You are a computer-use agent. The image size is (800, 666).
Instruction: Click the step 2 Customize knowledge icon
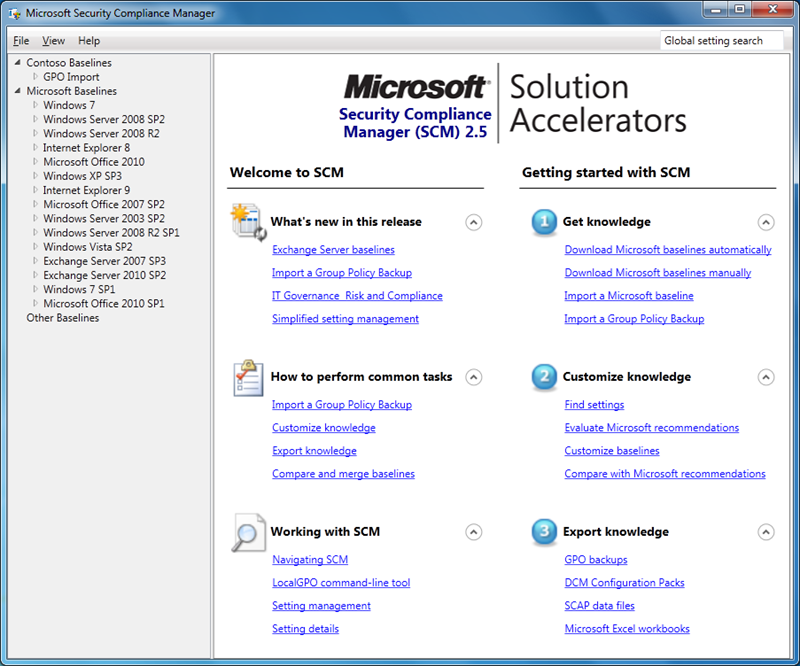click(x=544, y=377)
